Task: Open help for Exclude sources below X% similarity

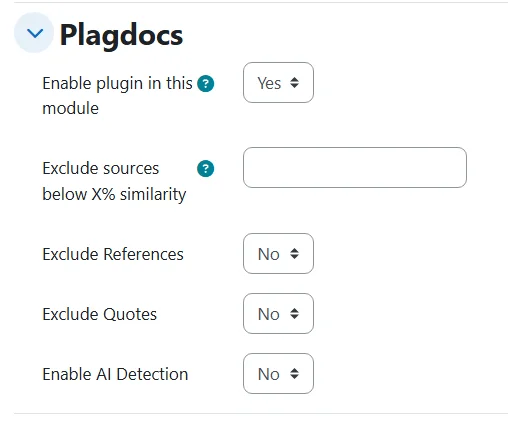Action: 206,168
